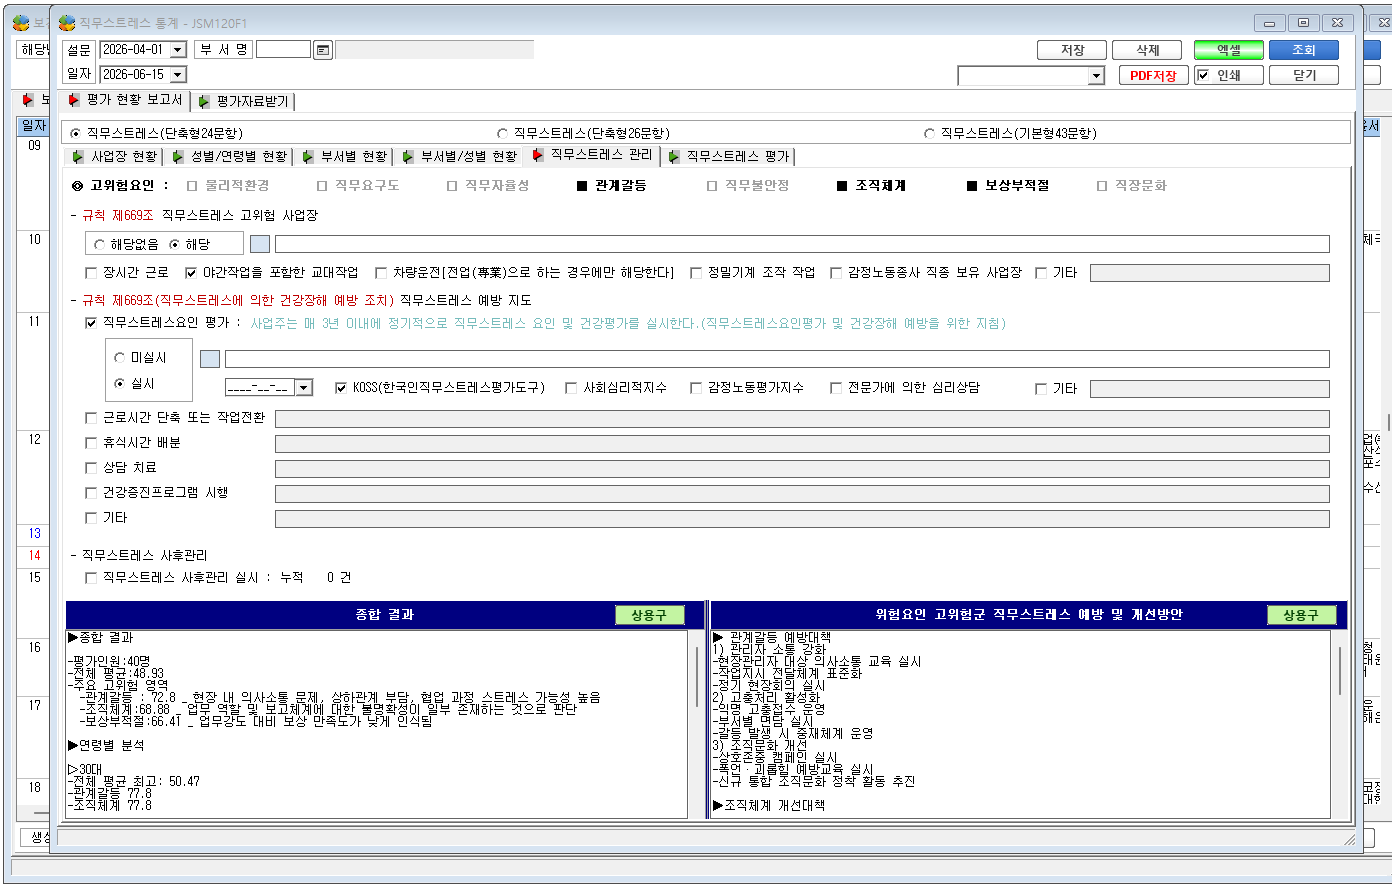Expand the 일자 end date dropdown
The height and width of the screenshot is (896, 1392).
point(178,75)
